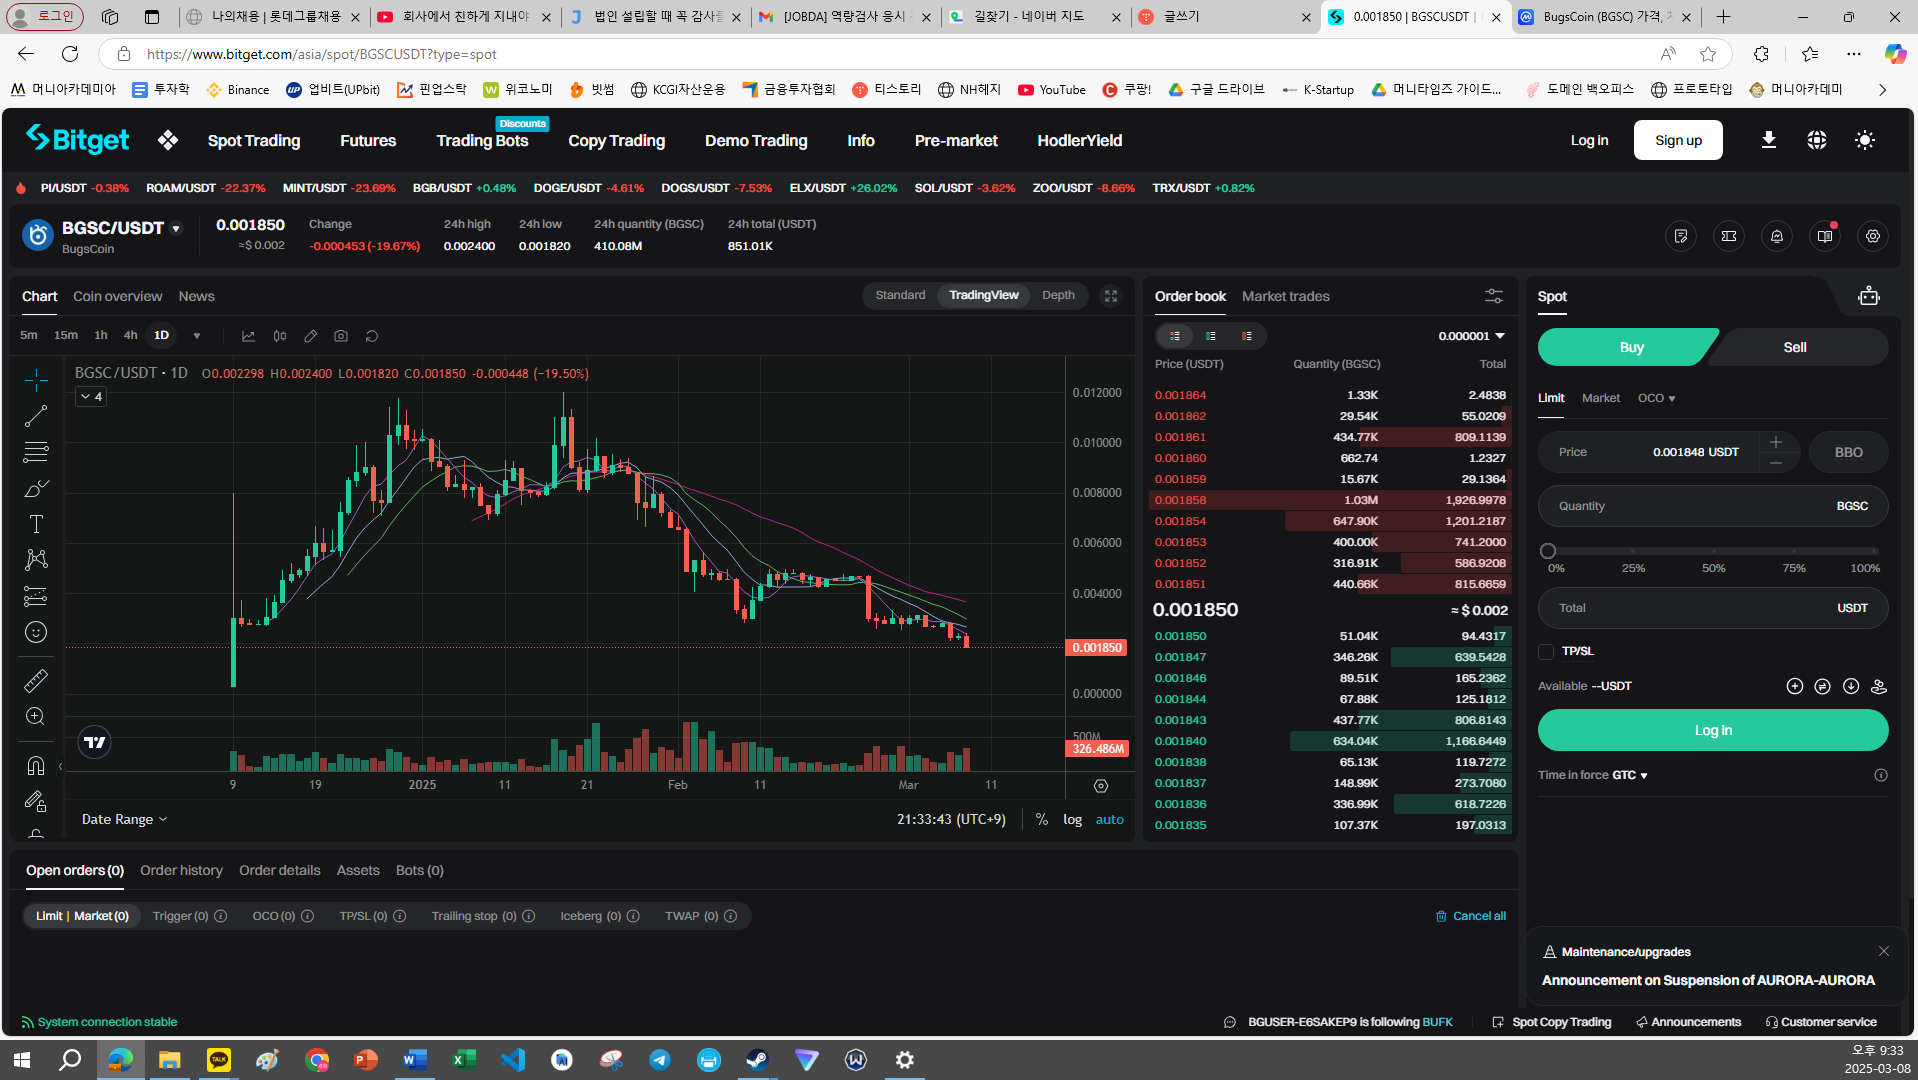This screenshot has height=1080, width=1918.
Task: Expand the OCO order type dropdown
Action: [x=1656, y=398]
